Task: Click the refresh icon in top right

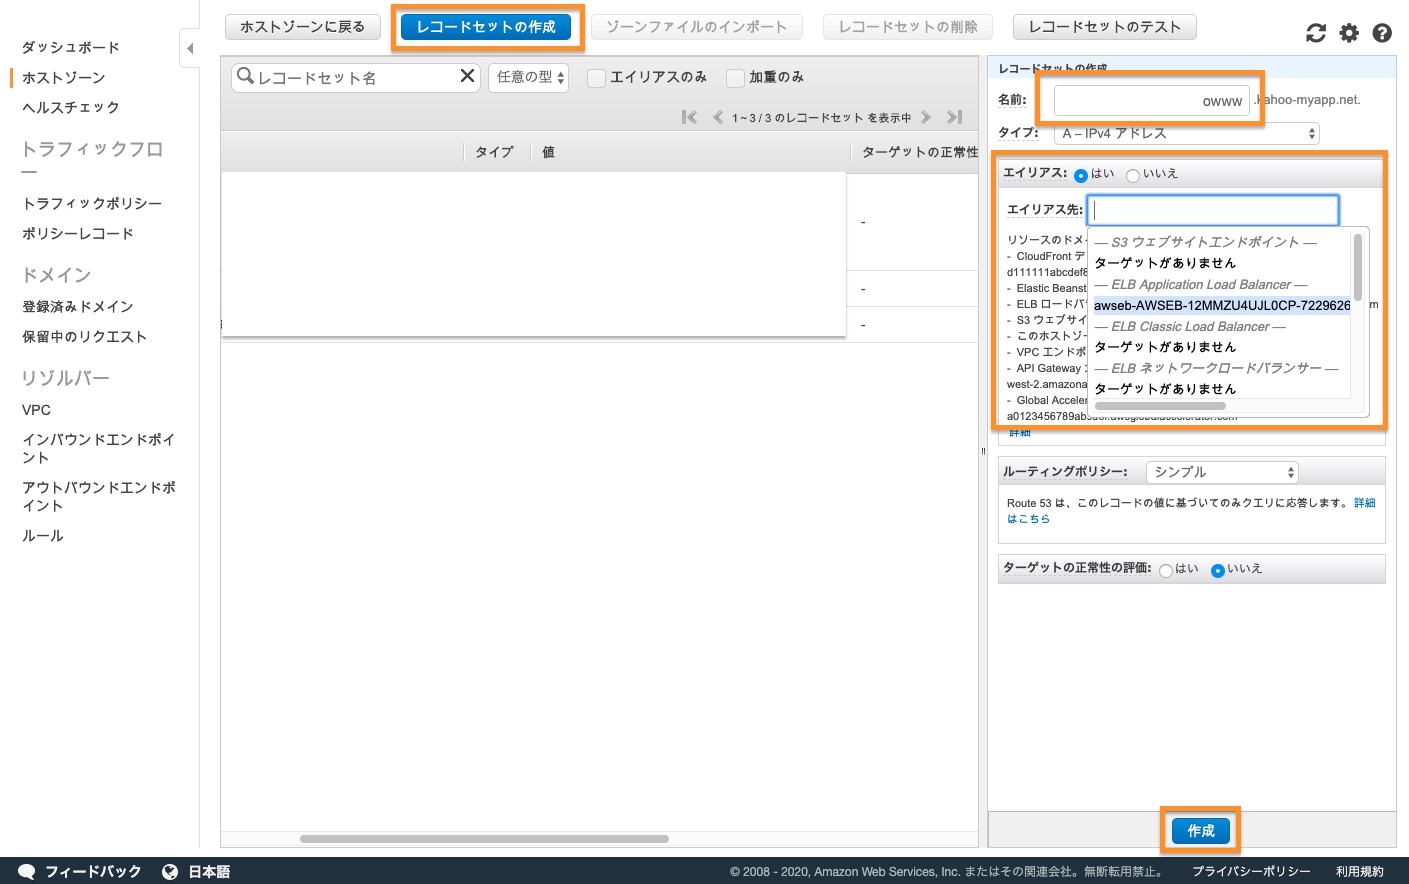Action: [1316, 33]
